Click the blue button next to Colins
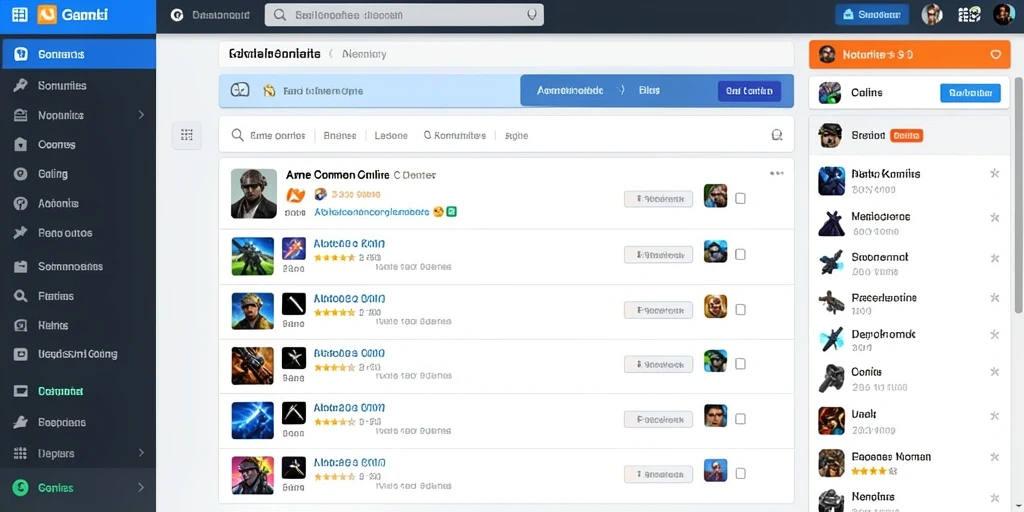Image resolution: width=1024 pixels, height=512 pixels. [970, 93]
